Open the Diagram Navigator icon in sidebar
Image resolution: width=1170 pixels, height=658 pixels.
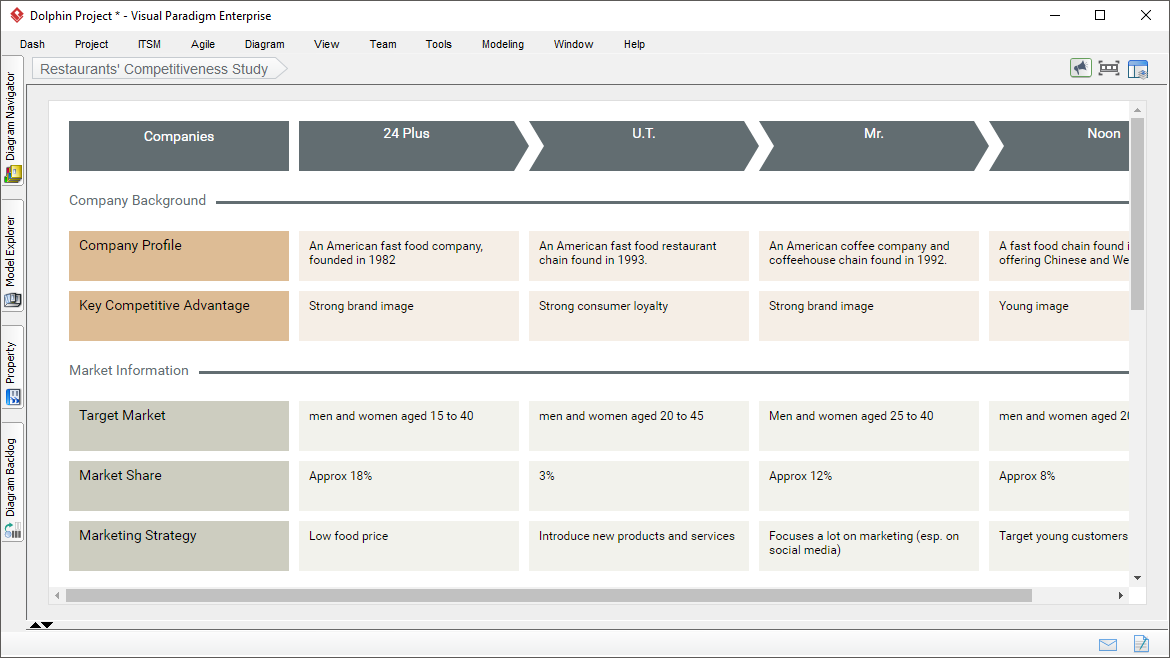click(x=13, y=175)
